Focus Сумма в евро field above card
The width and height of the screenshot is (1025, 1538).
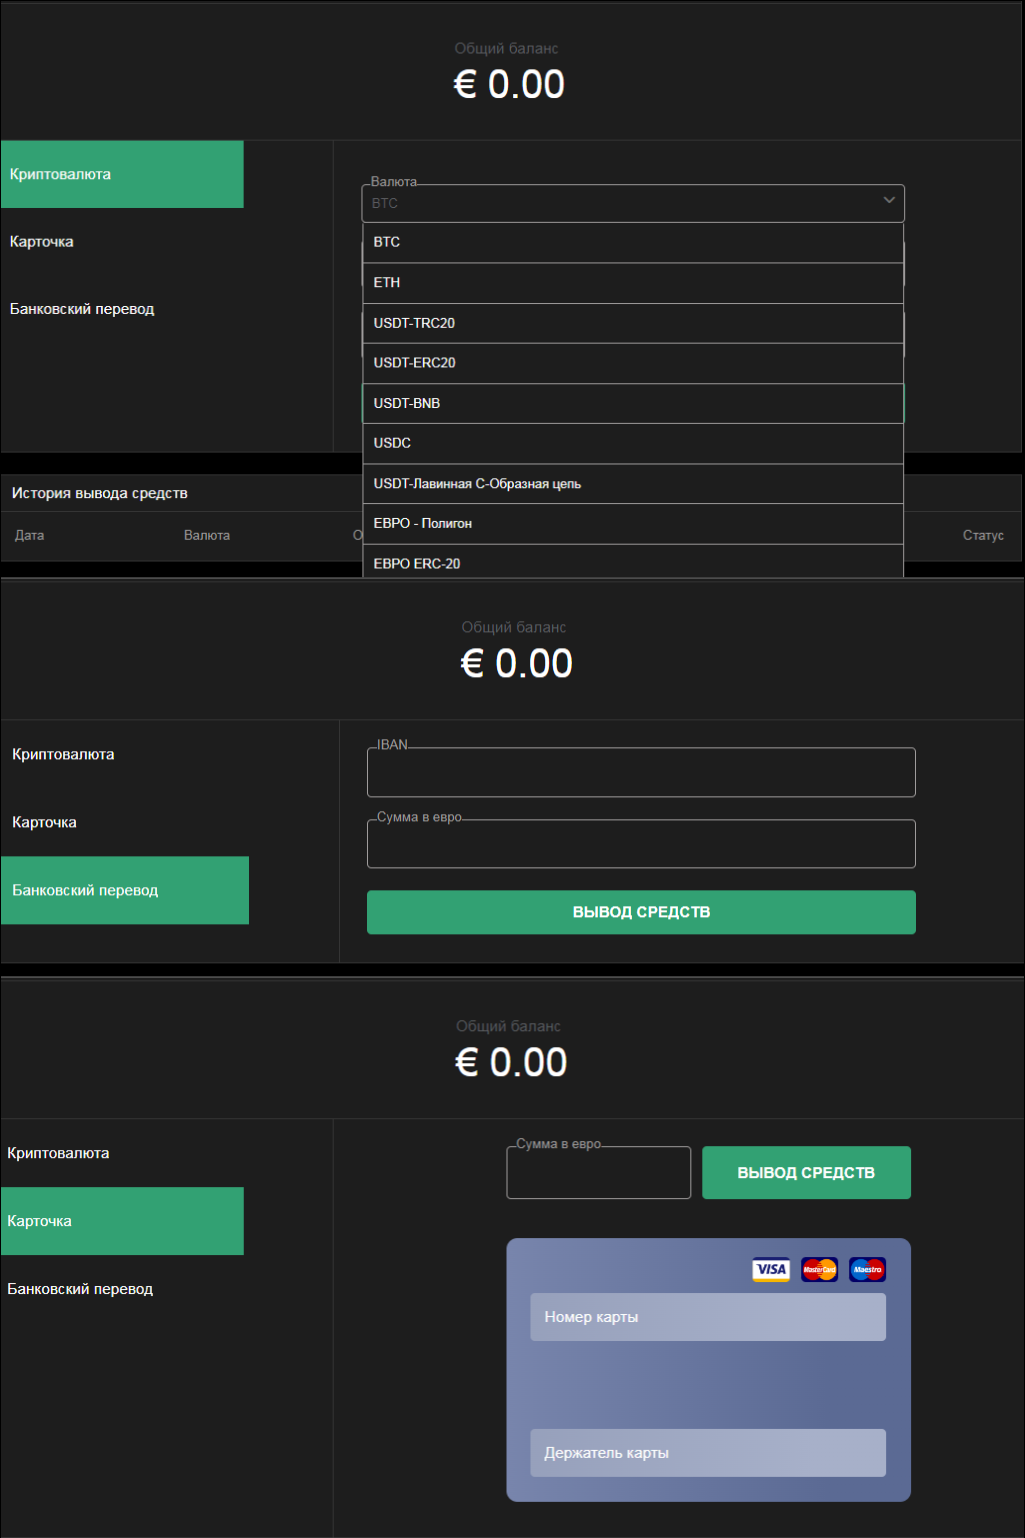click(598, 1172)
